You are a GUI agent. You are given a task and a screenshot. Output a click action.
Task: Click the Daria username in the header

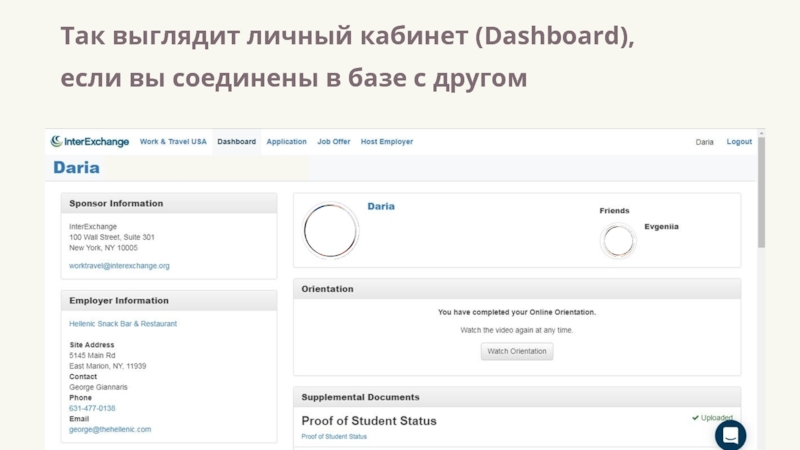pyautogui.click(x=705, y=142)
